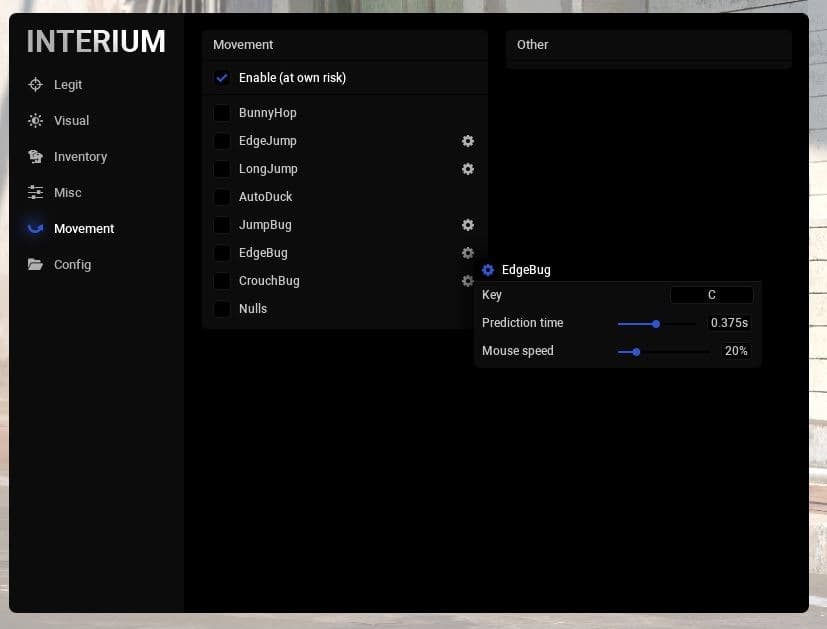Tick the Nulls checkbox

(222, 309)
